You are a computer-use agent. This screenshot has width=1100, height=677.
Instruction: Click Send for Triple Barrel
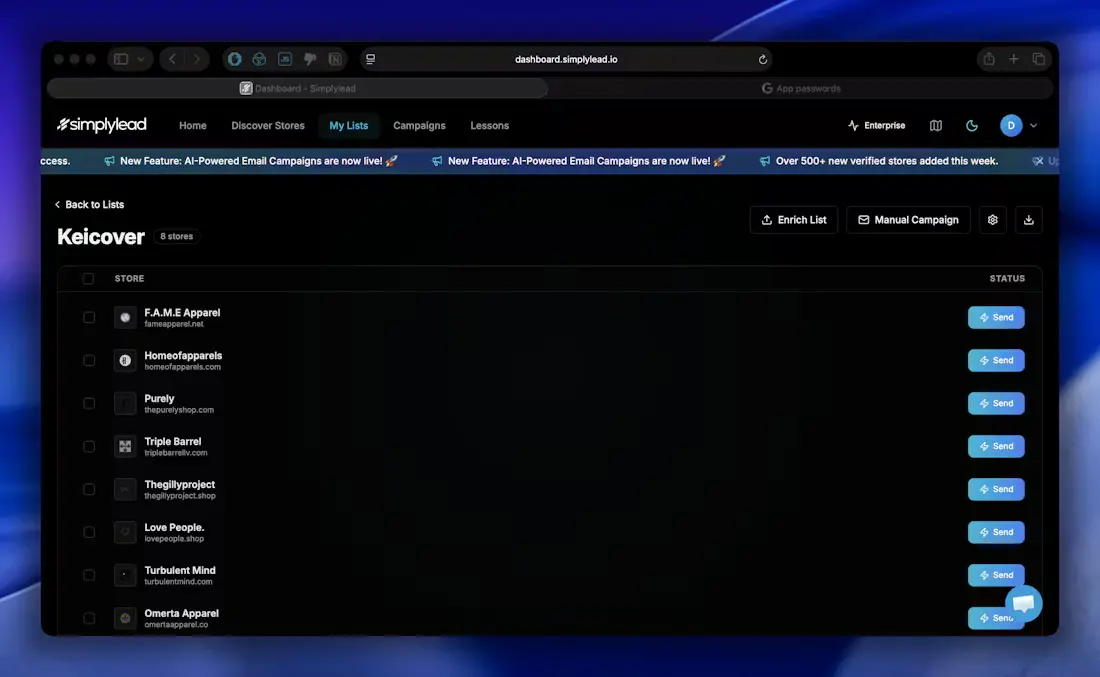(x=996, y=446)
